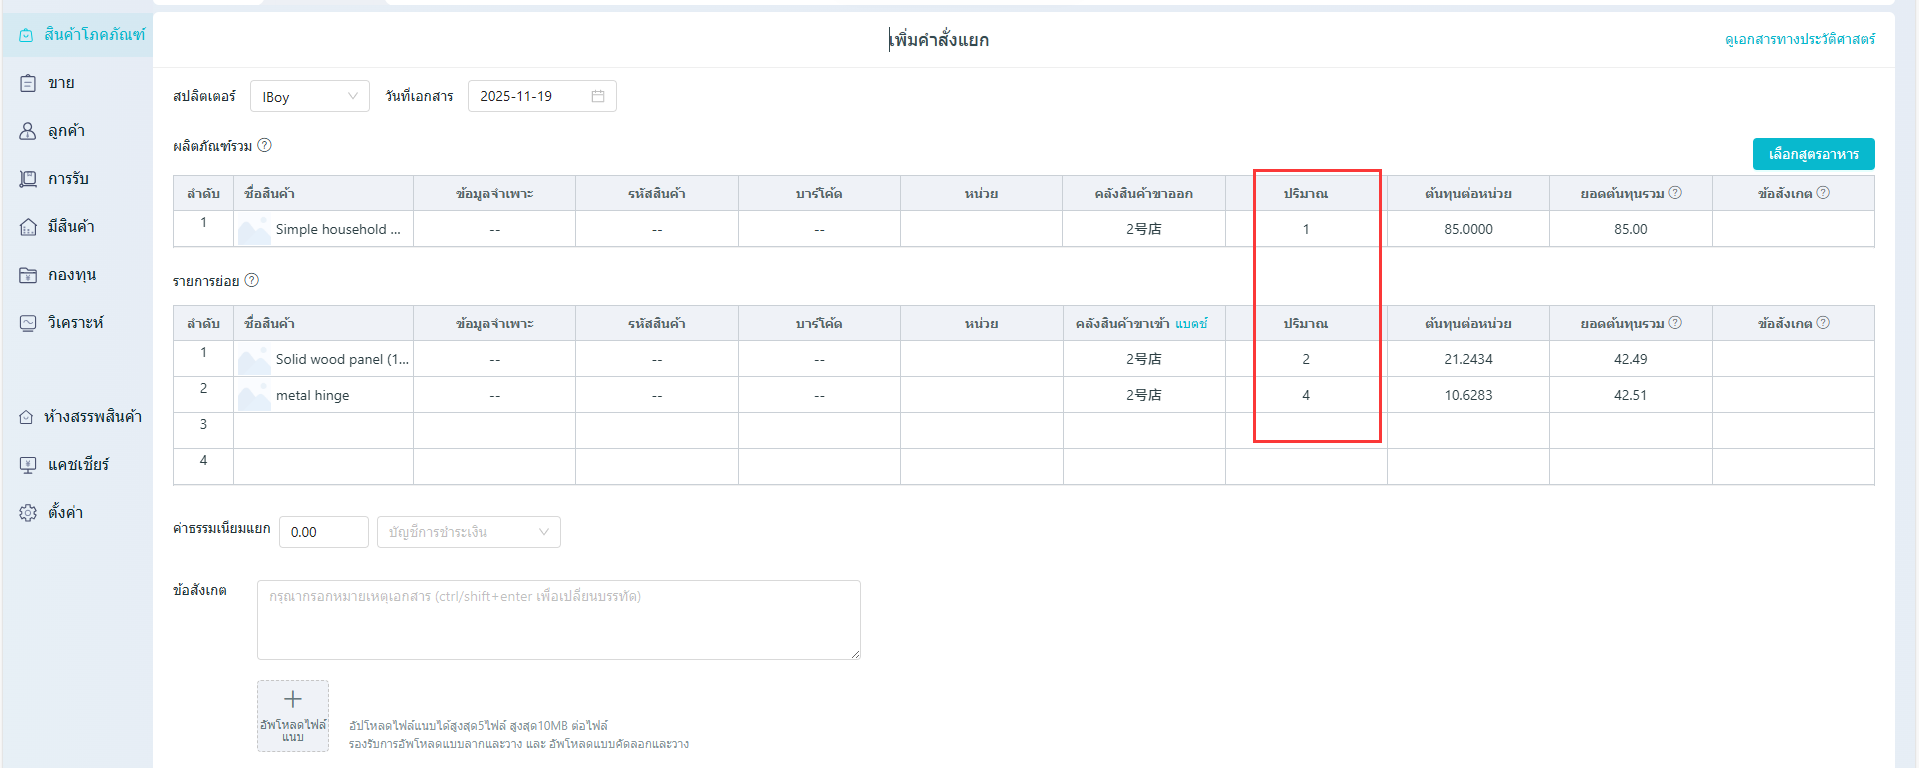Click the เลือกสูตรอาหาร button

click(x=1812, y=154)
